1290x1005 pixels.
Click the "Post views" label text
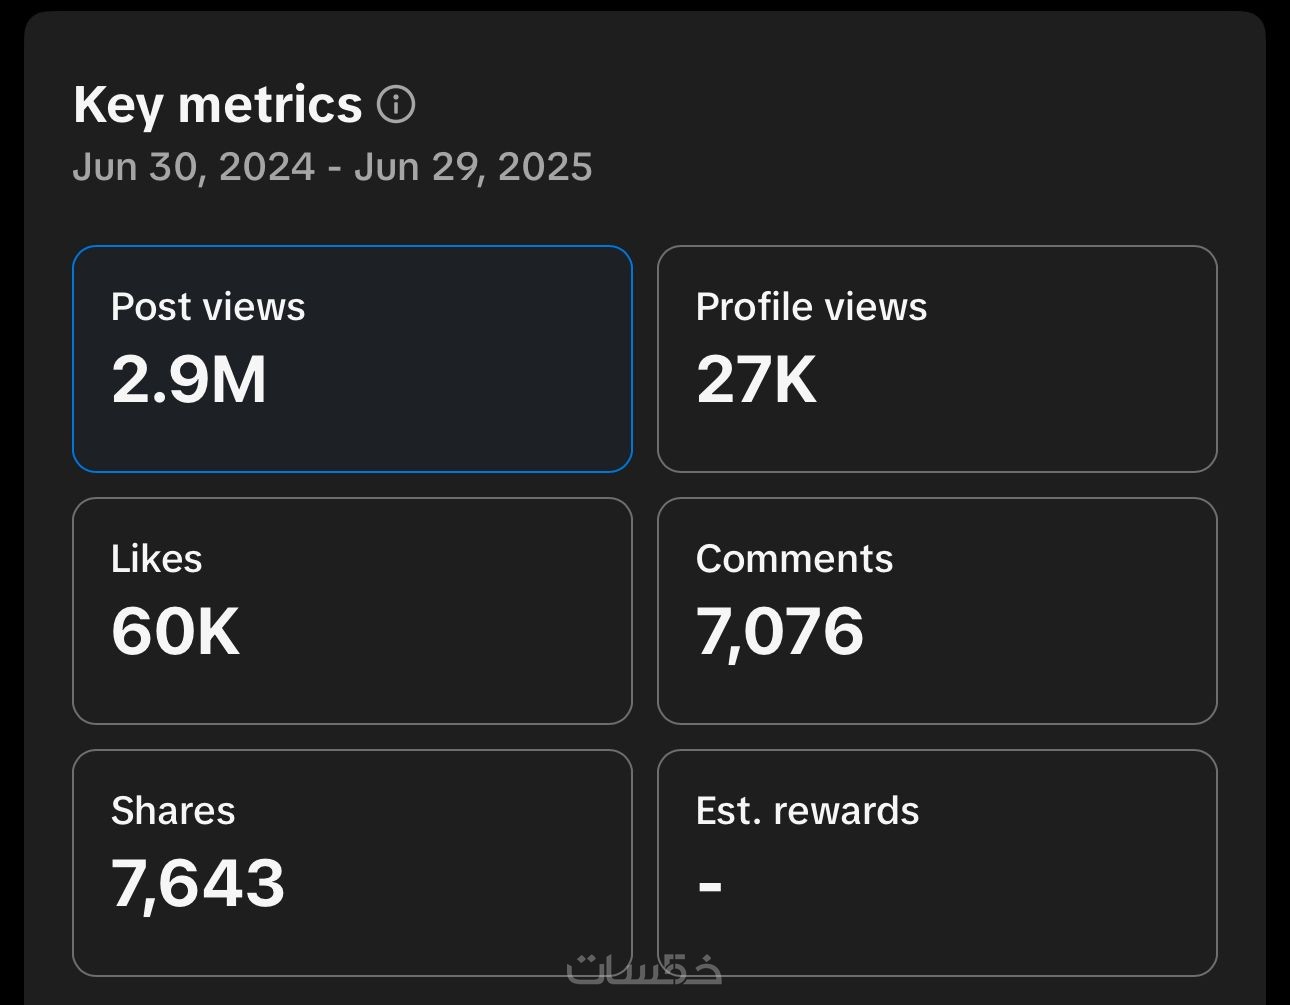tap(208, 307)
